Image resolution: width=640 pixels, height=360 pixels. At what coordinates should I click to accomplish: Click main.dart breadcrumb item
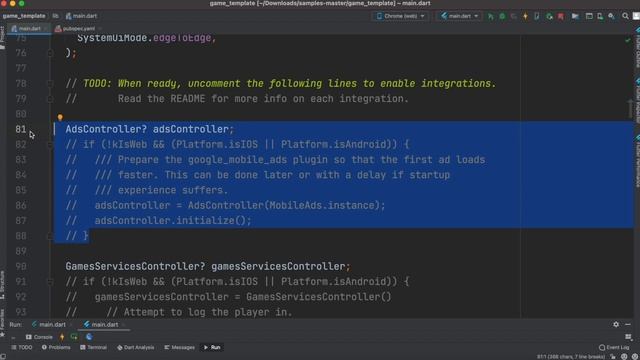81,16
